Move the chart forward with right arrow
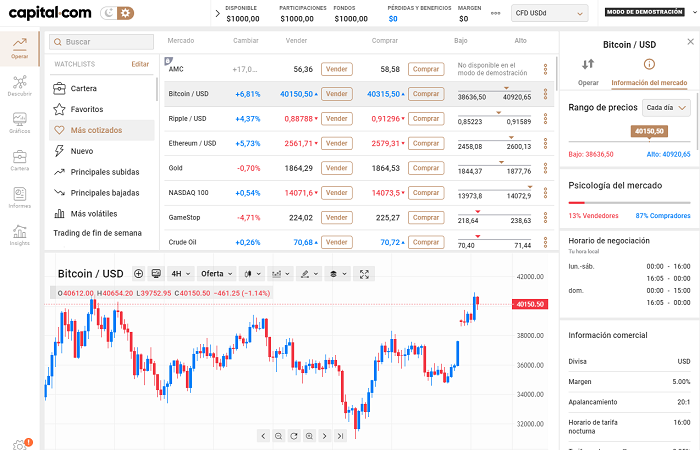 325,436
